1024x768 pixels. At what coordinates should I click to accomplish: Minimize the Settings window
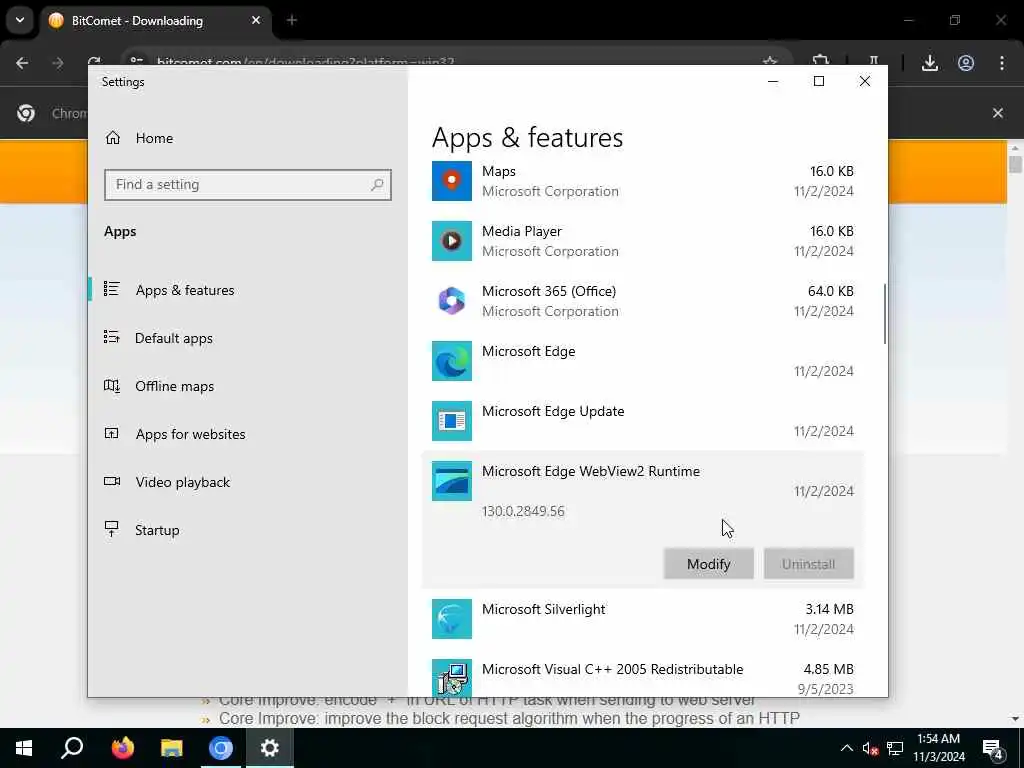pos(773,81)
